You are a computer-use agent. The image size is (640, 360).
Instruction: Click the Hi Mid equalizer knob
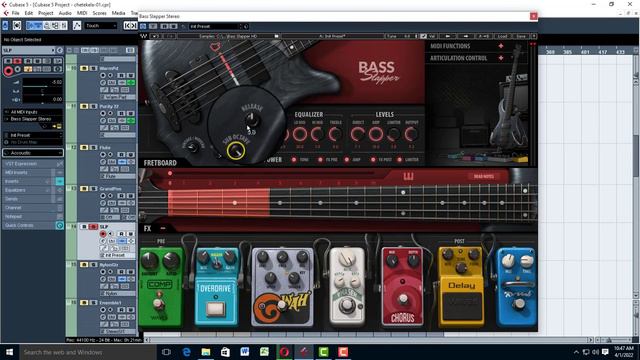click(317, 134)
